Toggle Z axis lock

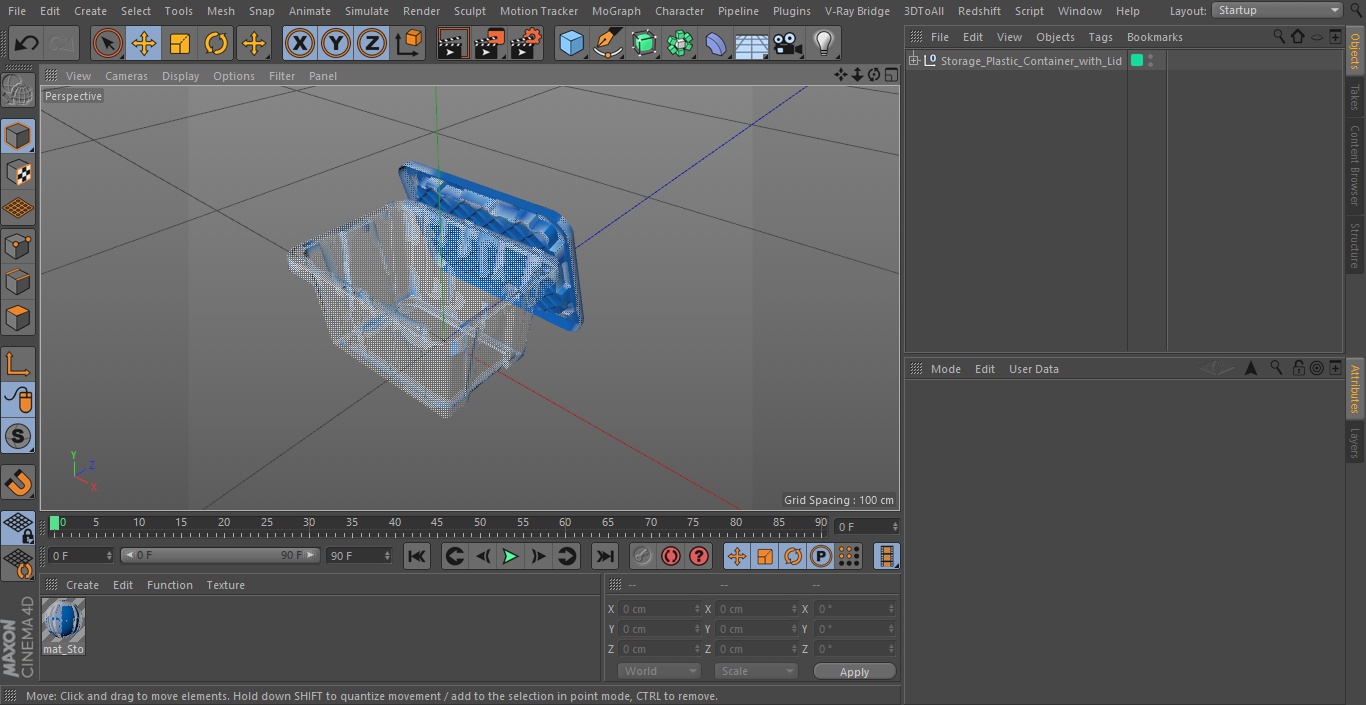372,43
